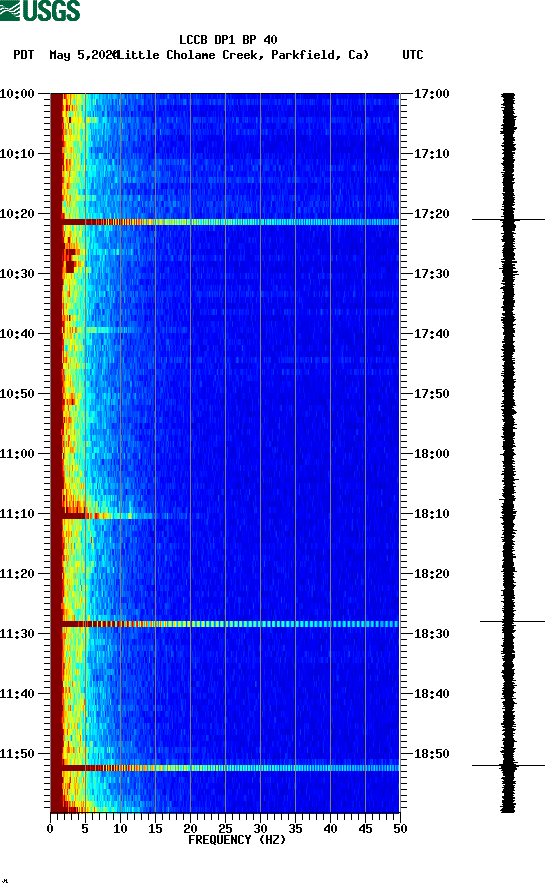Click the 10:50 PDT time label
552x892 pixels.
pyautogui.click(x=18, y=394)
